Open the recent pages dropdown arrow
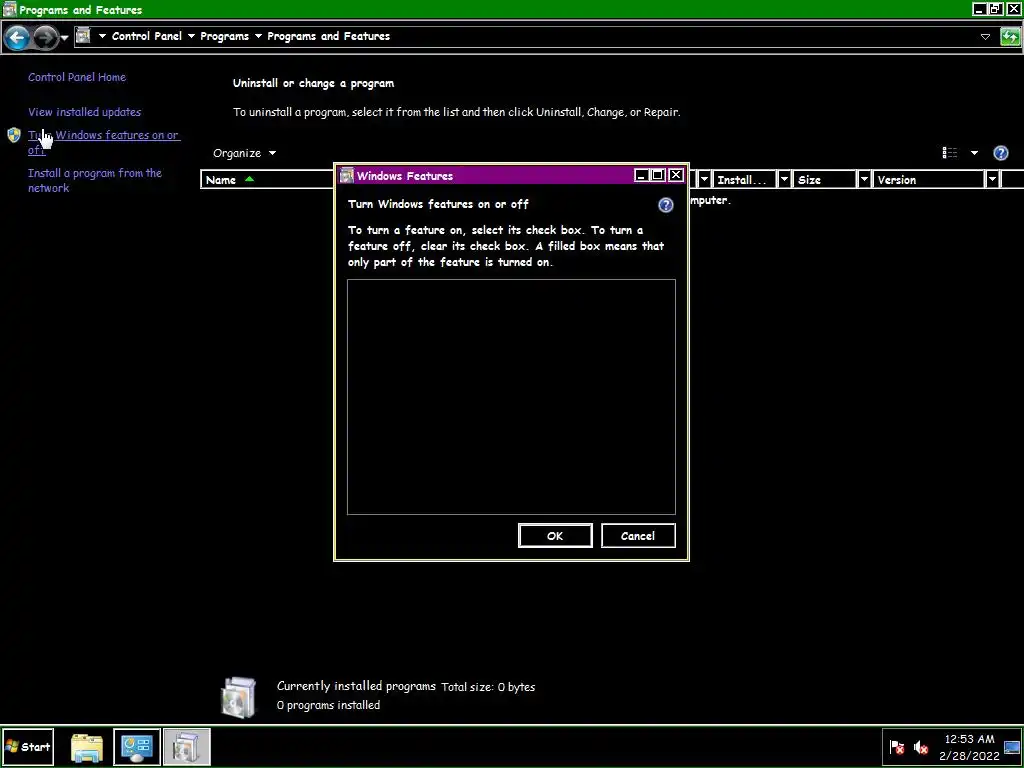This screenshot has width=1024, height=768. coord(64,38)
